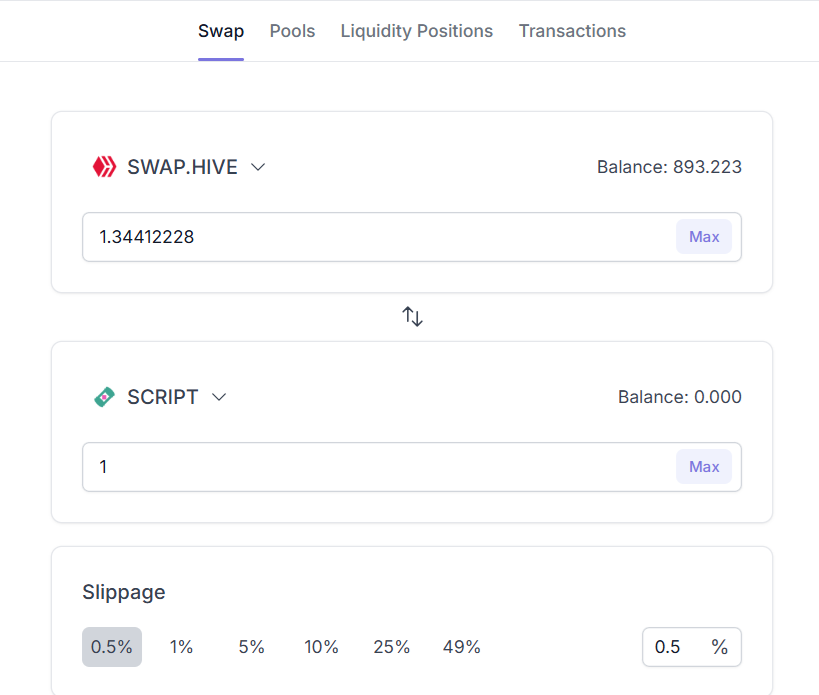The height and width of the screenshot is (695, 819).
Task: Go to the Transactions tab
Action: pyautogui.click(x=572, y=31)
